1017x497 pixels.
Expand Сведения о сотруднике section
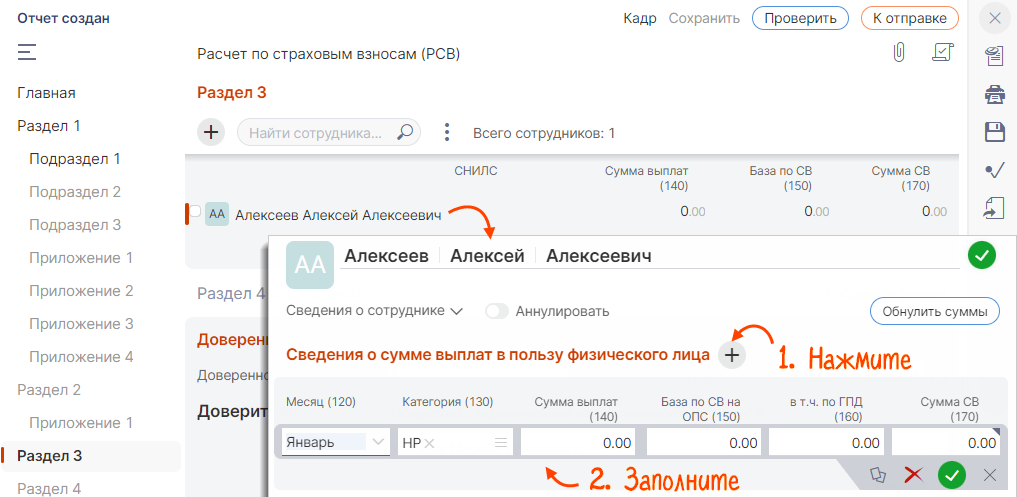click(x=374, y=311)
